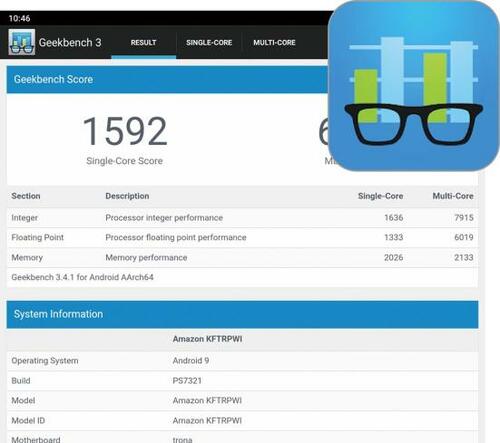500x443 pixels.
Task: Click the Multi-Core column header
Action: point(453,196)
